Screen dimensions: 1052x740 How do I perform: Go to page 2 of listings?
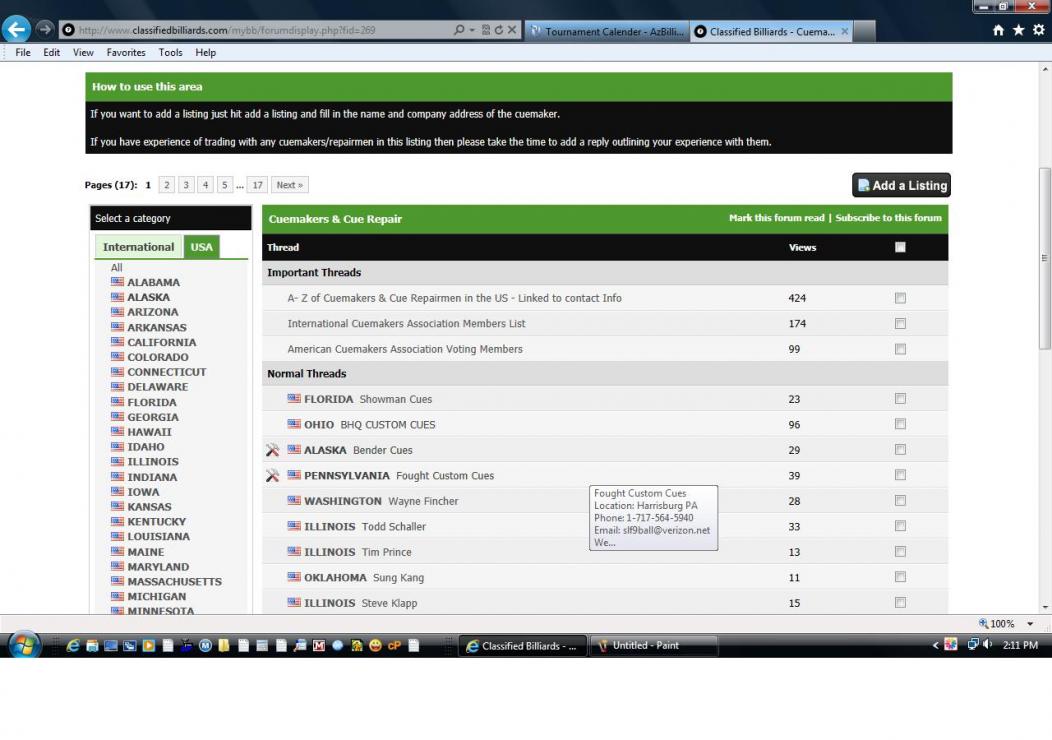(167, 185)
